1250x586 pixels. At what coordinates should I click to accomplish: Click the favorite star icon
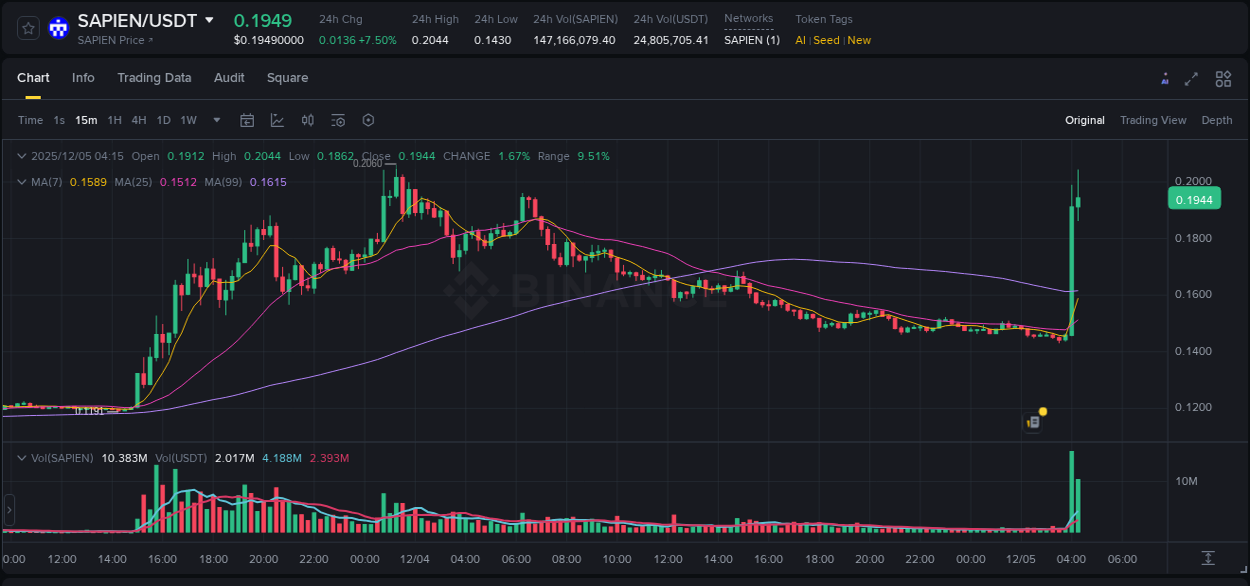tap(27, 28)
